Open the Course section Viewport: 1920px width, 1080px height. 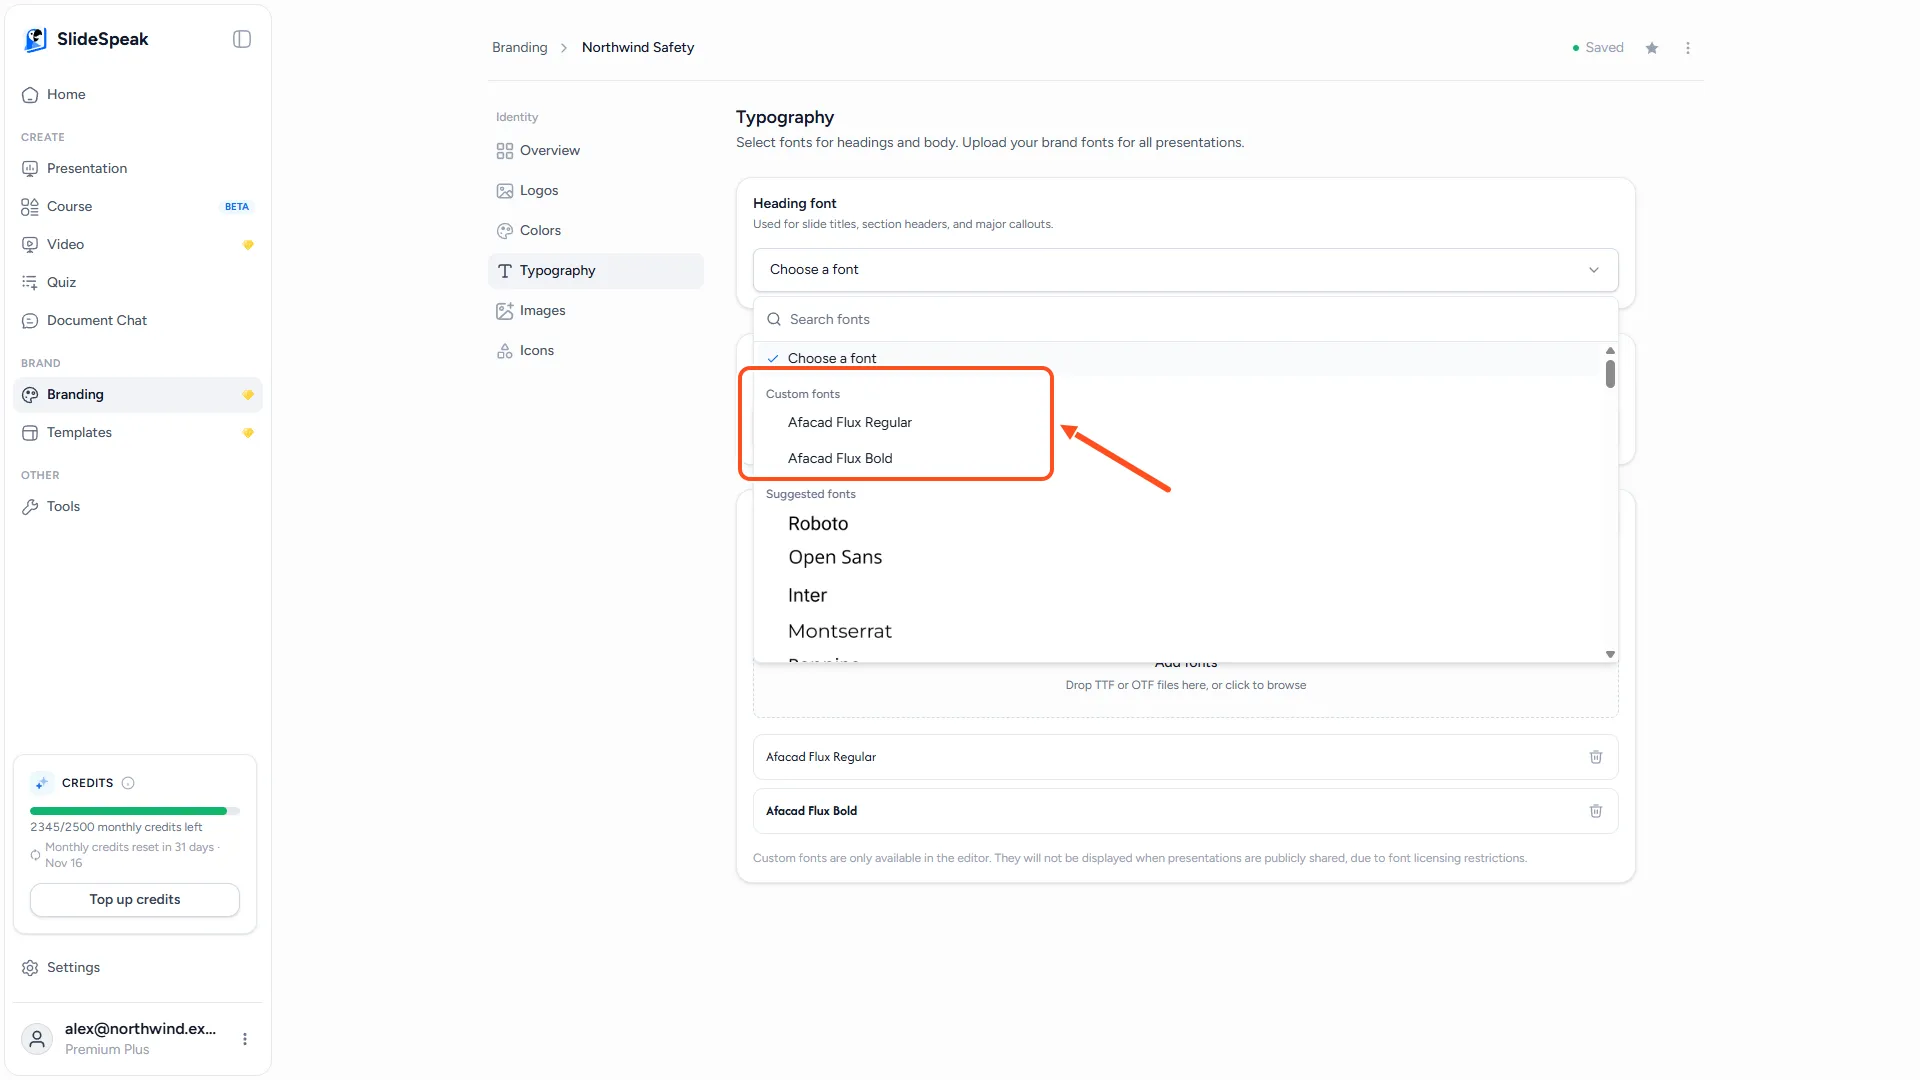point(137,206)
